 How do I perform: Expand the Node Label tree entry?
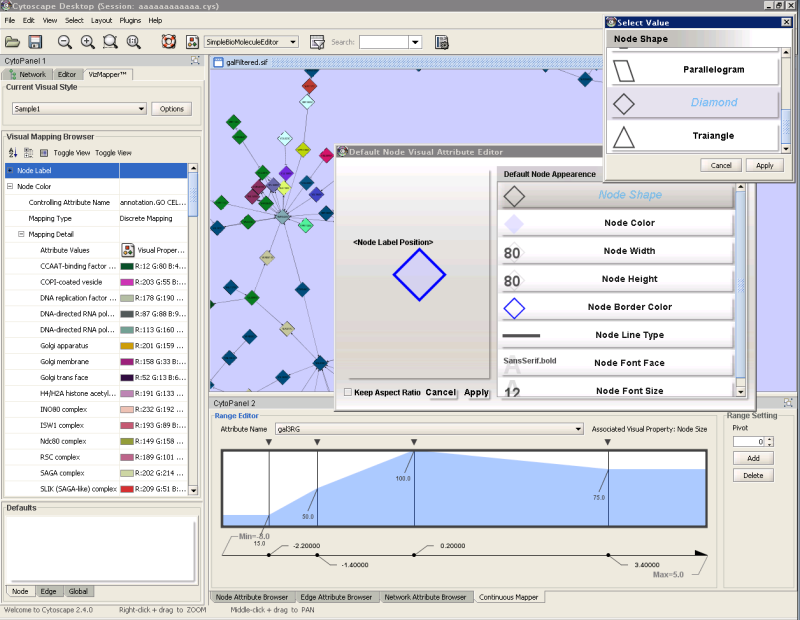(x=10, y=171)
